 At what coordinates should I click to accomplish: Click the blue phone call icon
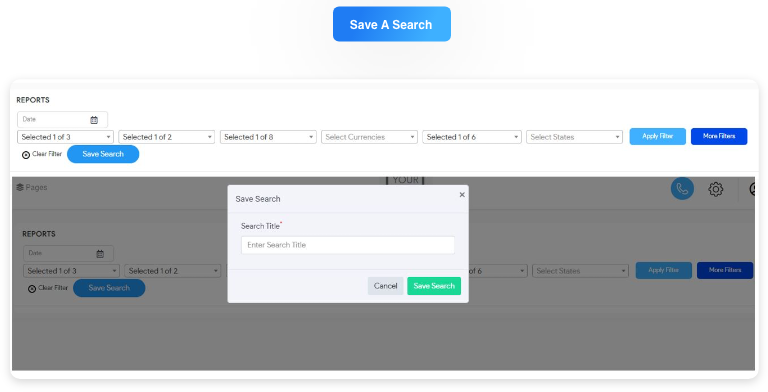coord(682,189)
